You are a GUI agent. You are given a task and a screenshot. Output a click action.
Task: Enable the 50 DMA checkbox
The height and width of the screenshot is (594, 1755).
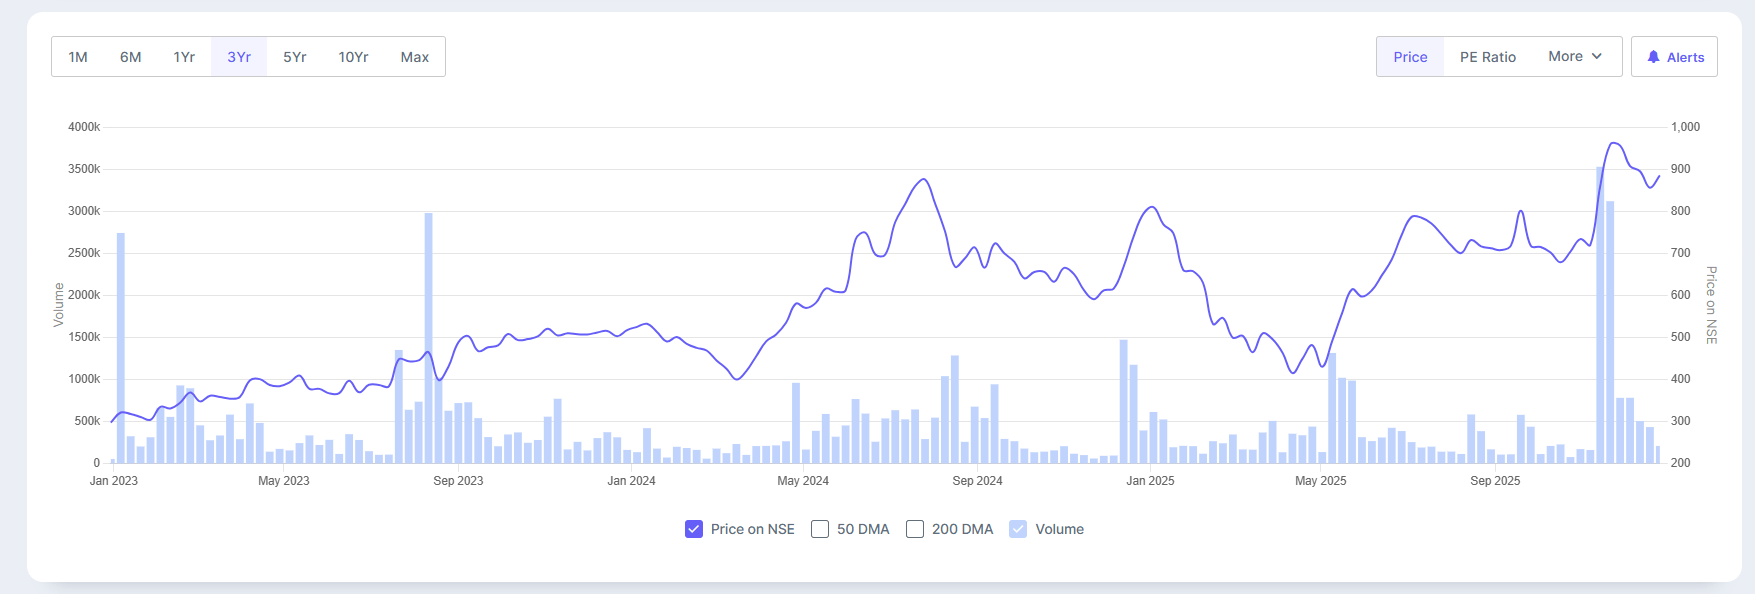coord(820,529)
